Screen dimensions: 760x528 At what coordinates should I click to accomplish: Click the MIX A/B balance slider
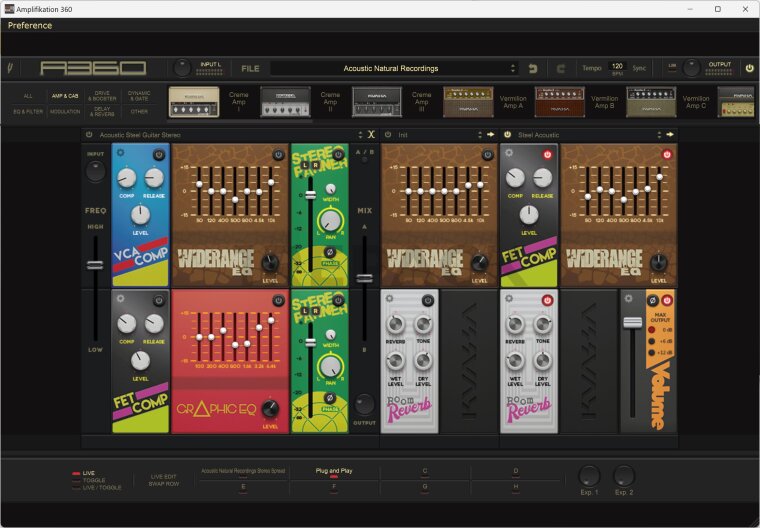tap(365, 277)
